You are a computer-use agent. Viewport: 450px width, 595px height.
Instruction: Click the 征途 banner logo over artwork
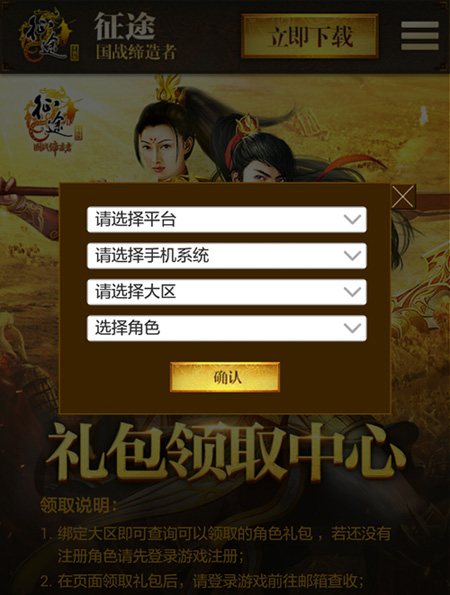52,123
